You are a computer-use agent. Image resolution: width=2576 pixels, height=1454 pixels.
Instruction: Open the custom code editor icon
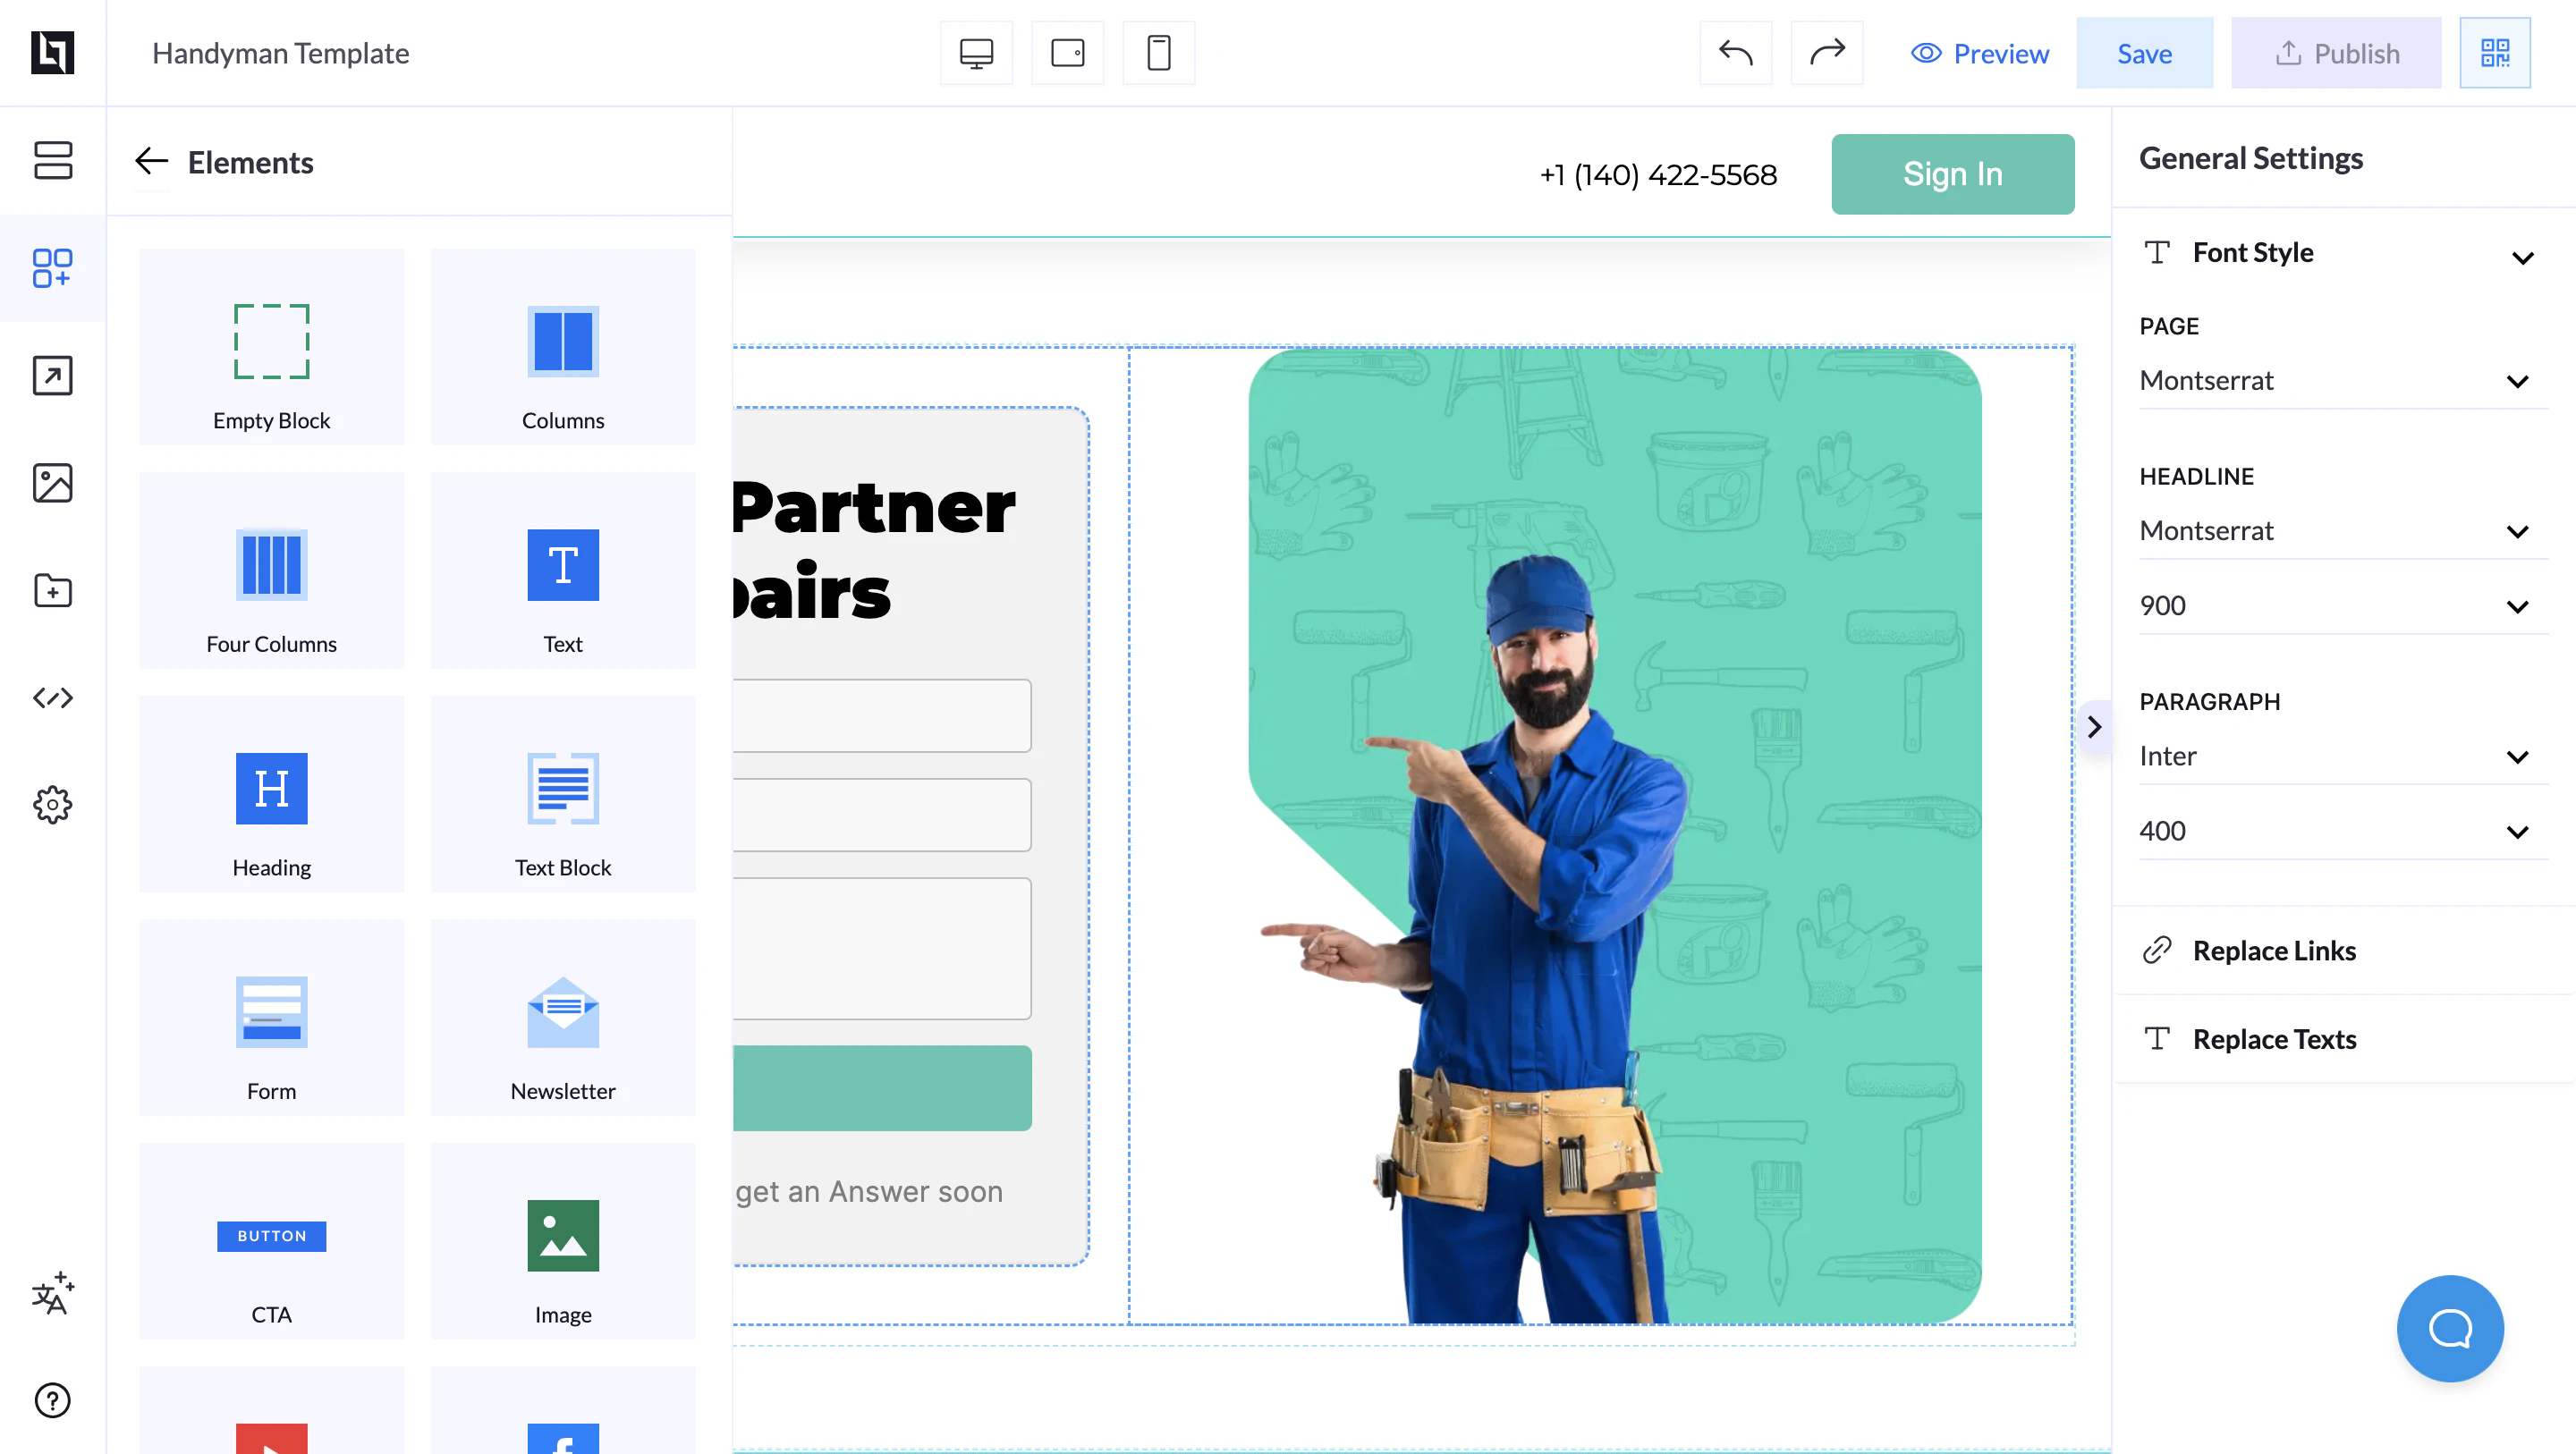(52, 698)
